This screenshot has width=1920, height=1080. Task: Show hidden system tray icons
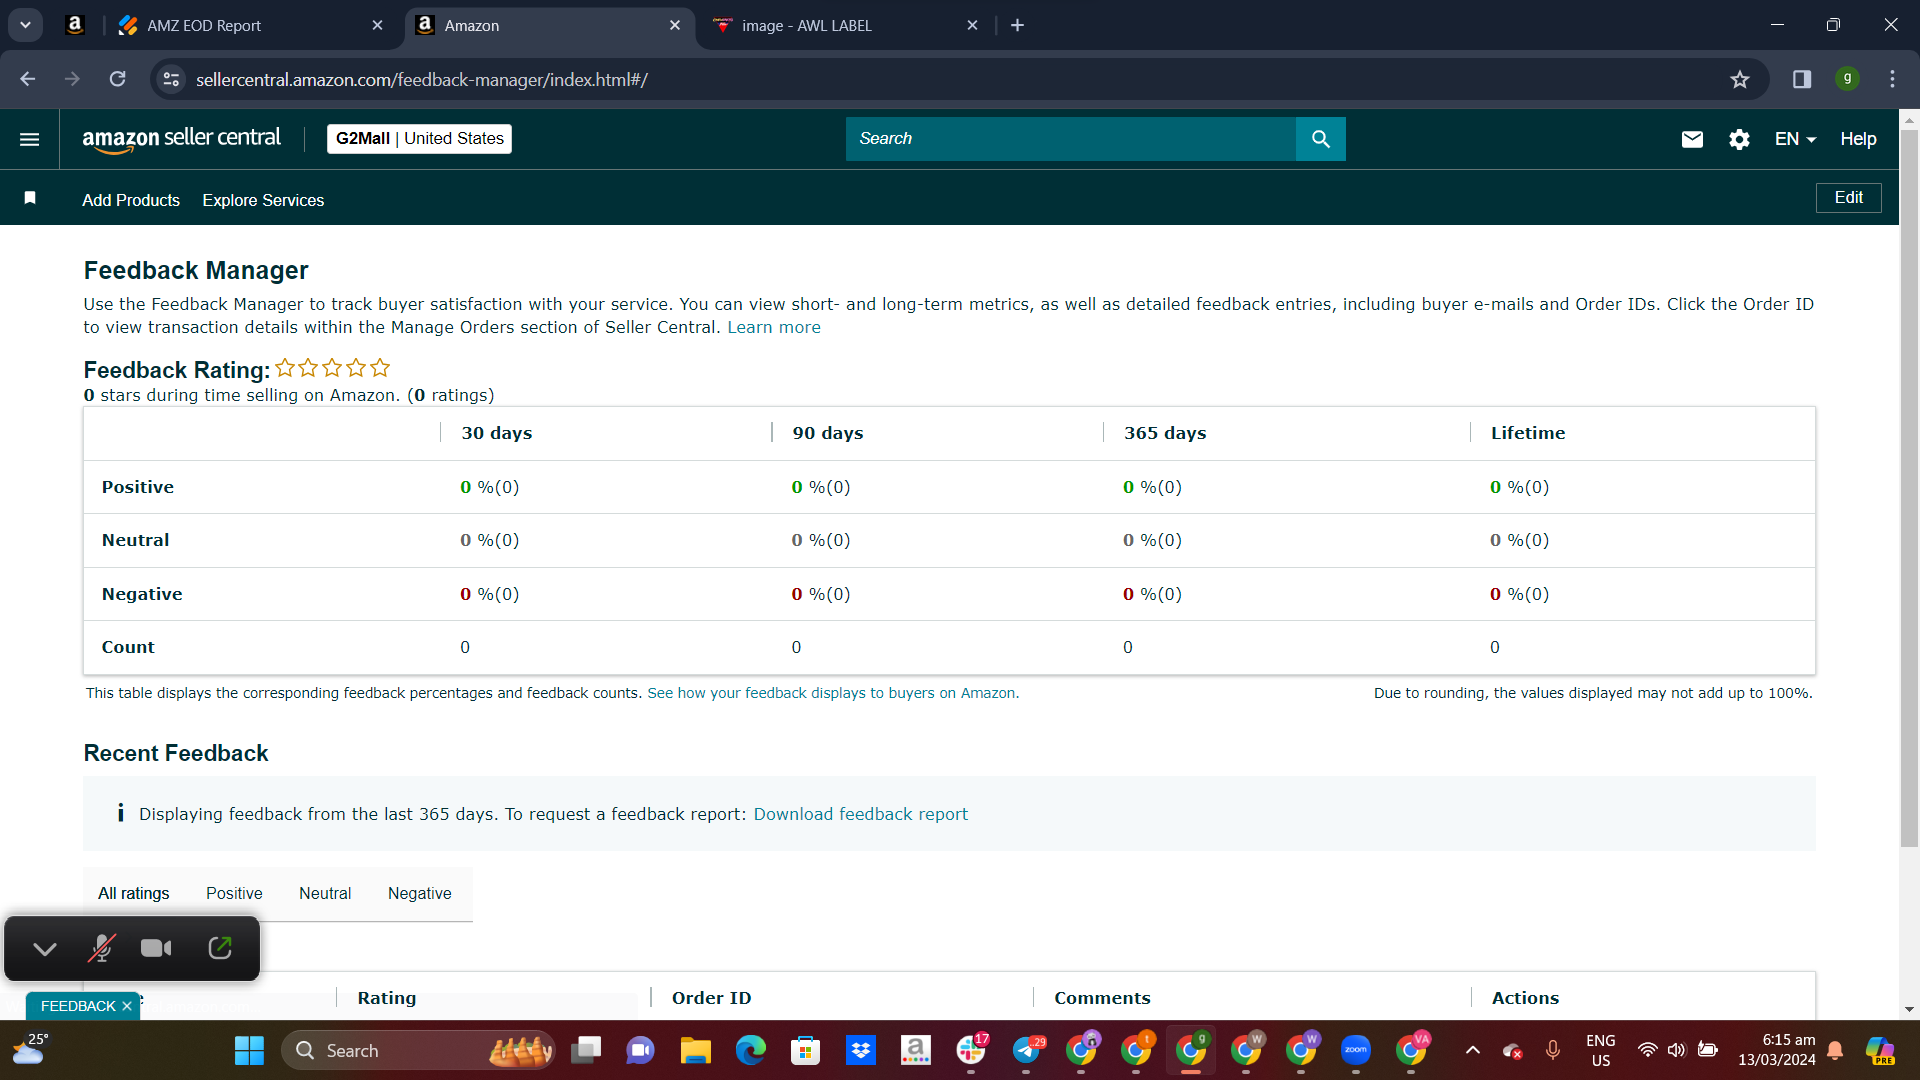(x=1472, y=1051)
